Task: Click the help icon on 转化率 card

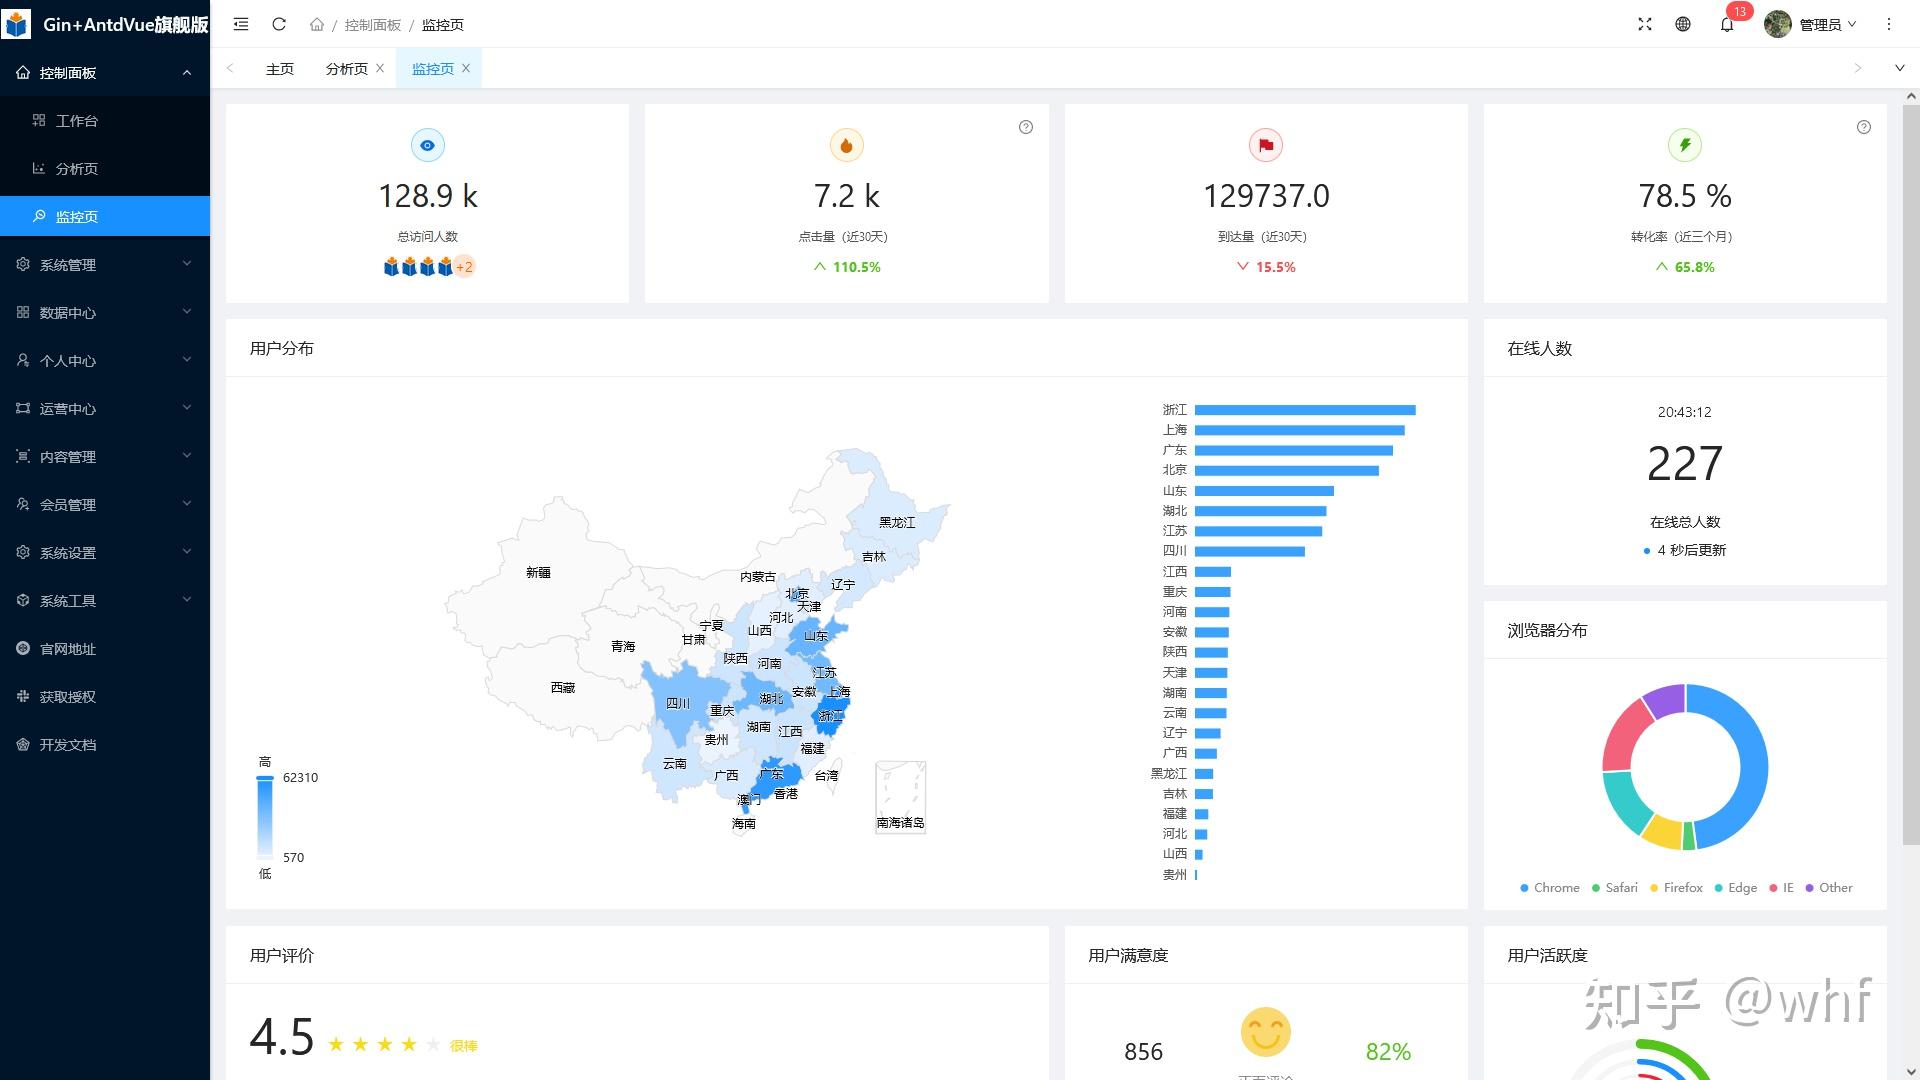Action: 1862,127
